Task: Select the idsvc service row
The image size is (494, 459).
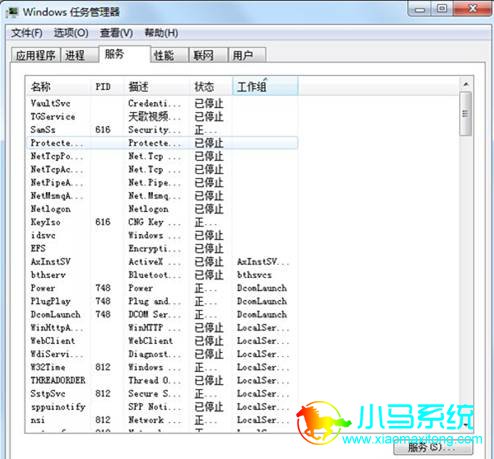Action: pyautogui.click(x=162, y=235)
